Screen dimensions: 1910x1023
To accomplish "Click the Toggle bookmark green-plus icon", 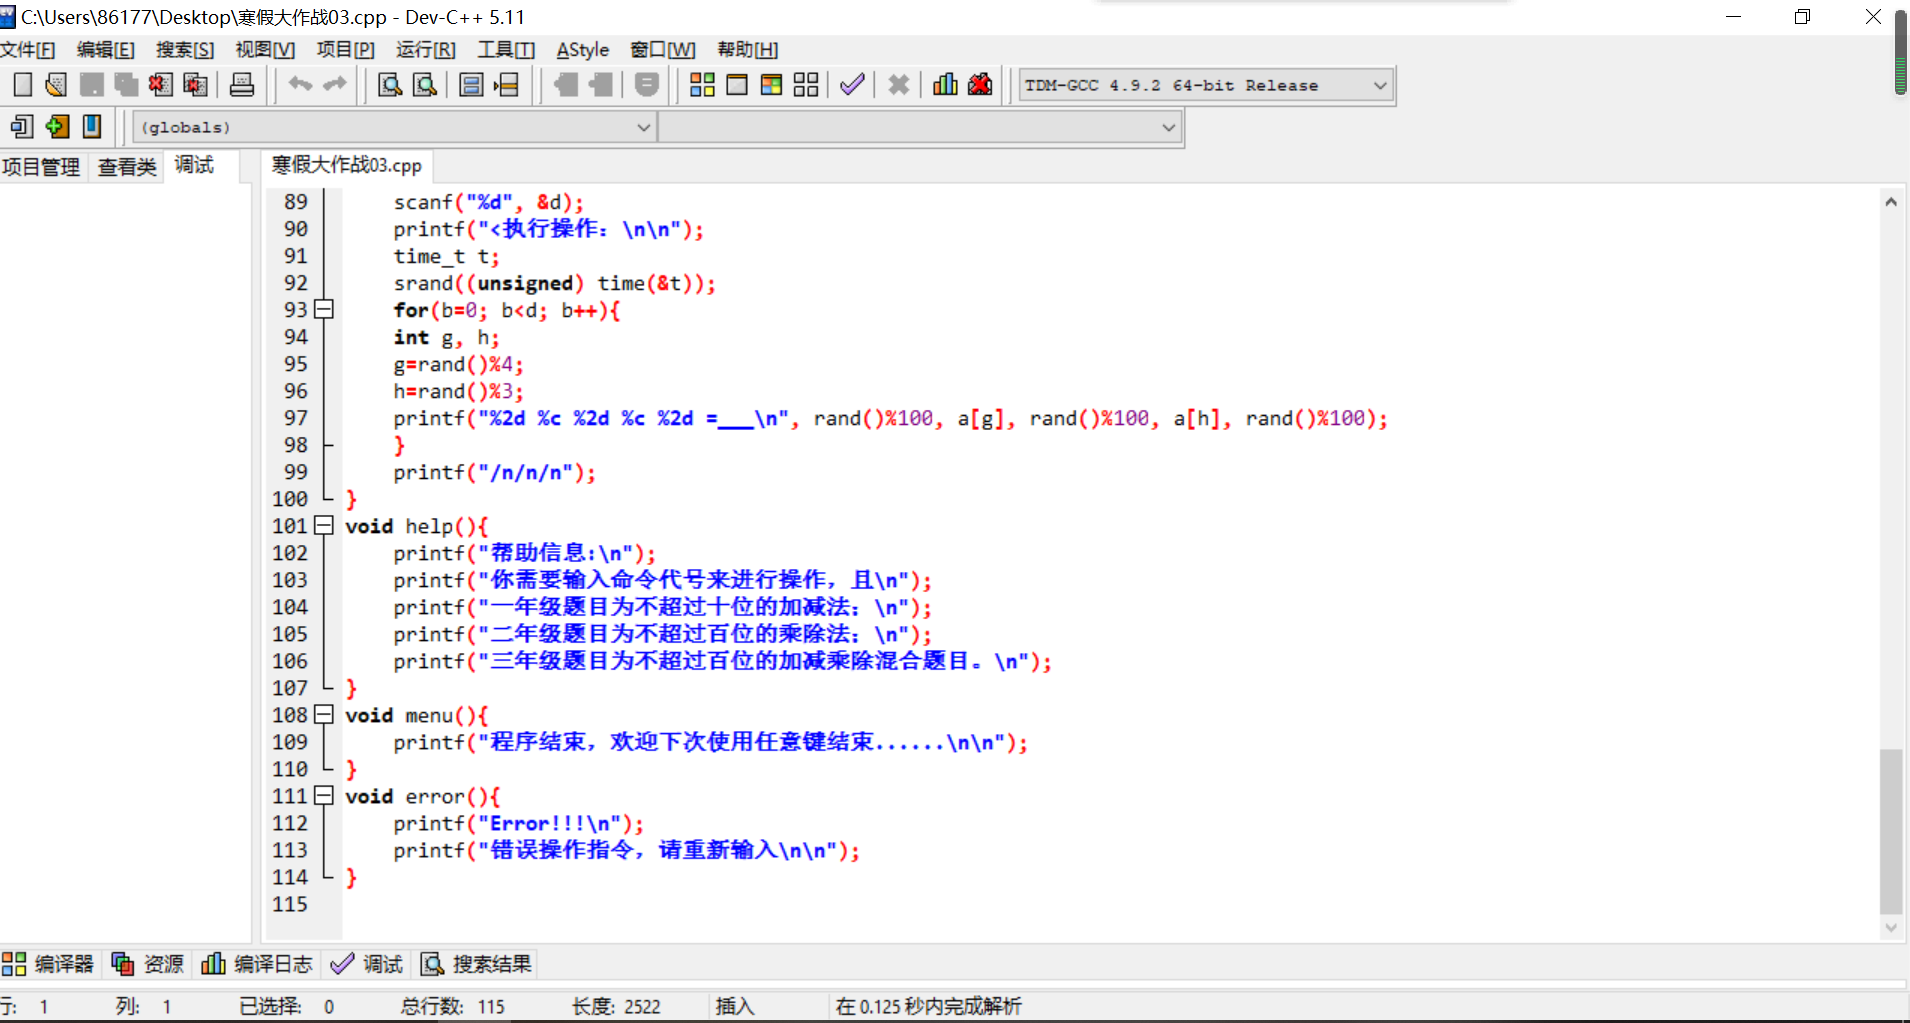I will click(57, 126).
